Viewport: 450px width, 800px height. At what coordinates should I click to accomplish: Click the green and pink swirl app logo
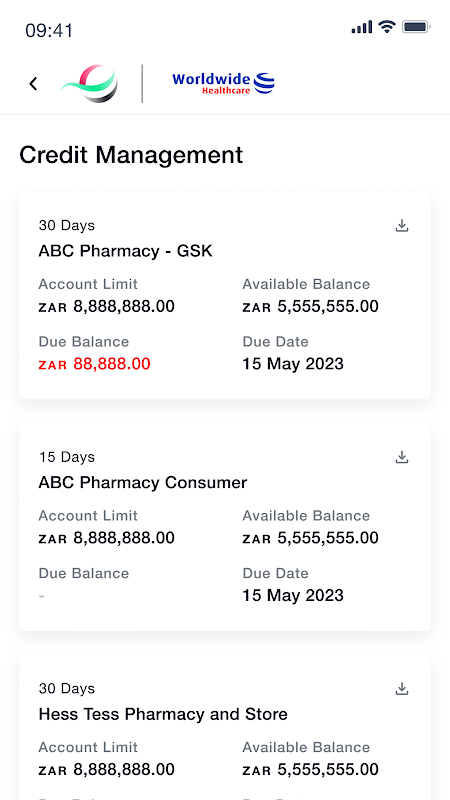tap(90, 84)
